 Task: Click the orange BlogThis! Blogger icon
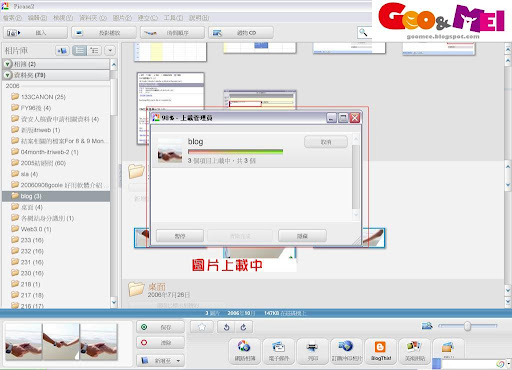[380, 347]
